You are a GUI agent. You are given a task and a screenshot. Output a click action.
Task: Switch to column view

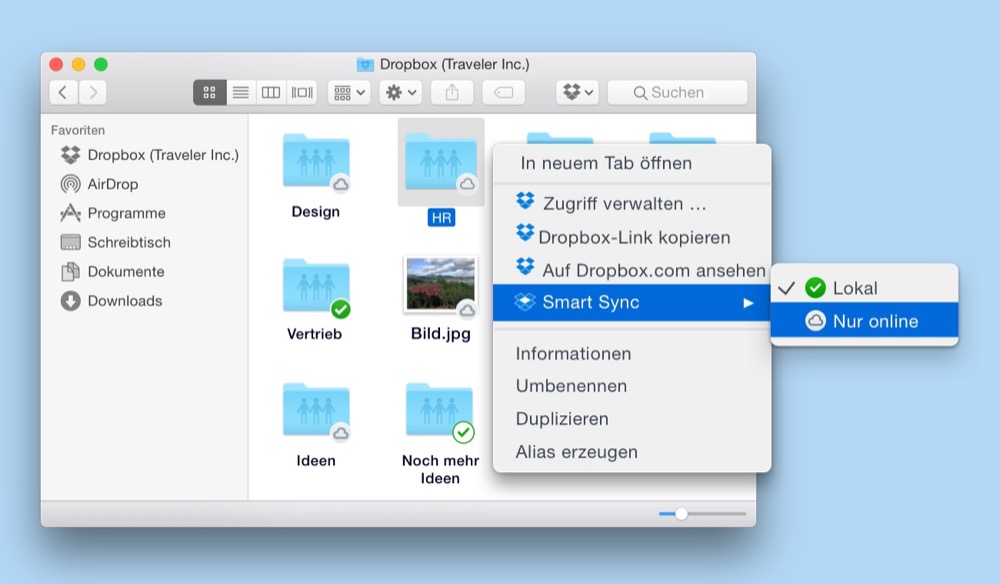(x=271, y=93)
